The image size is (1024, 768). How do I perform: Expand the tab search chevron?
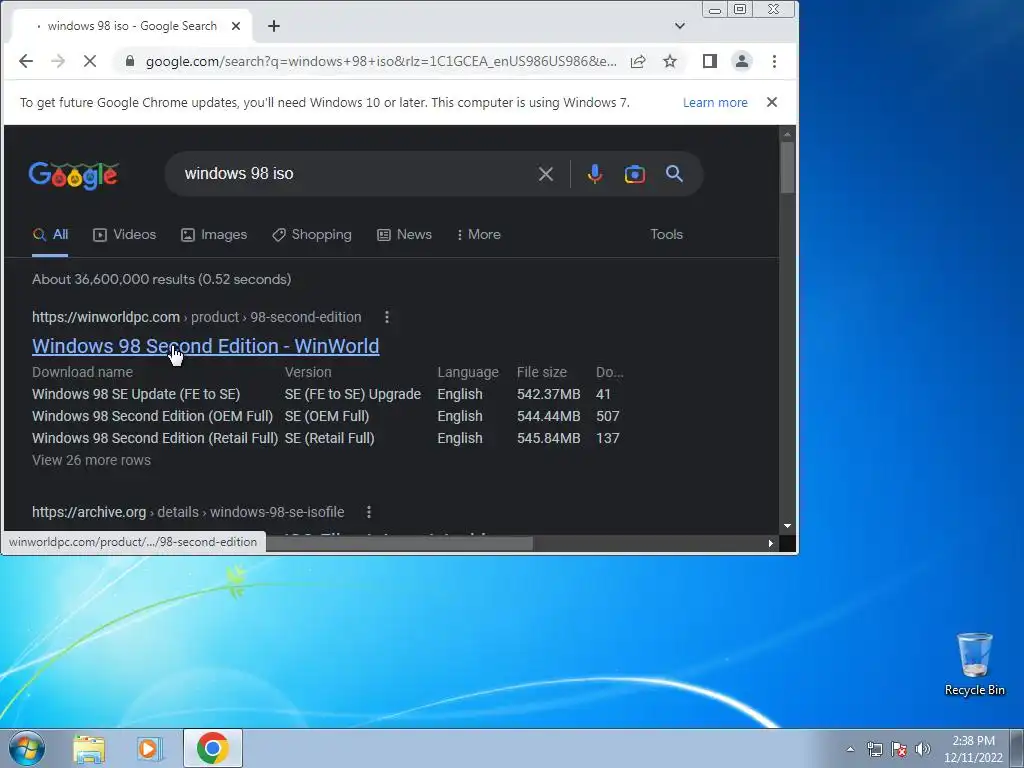[680, 26]
